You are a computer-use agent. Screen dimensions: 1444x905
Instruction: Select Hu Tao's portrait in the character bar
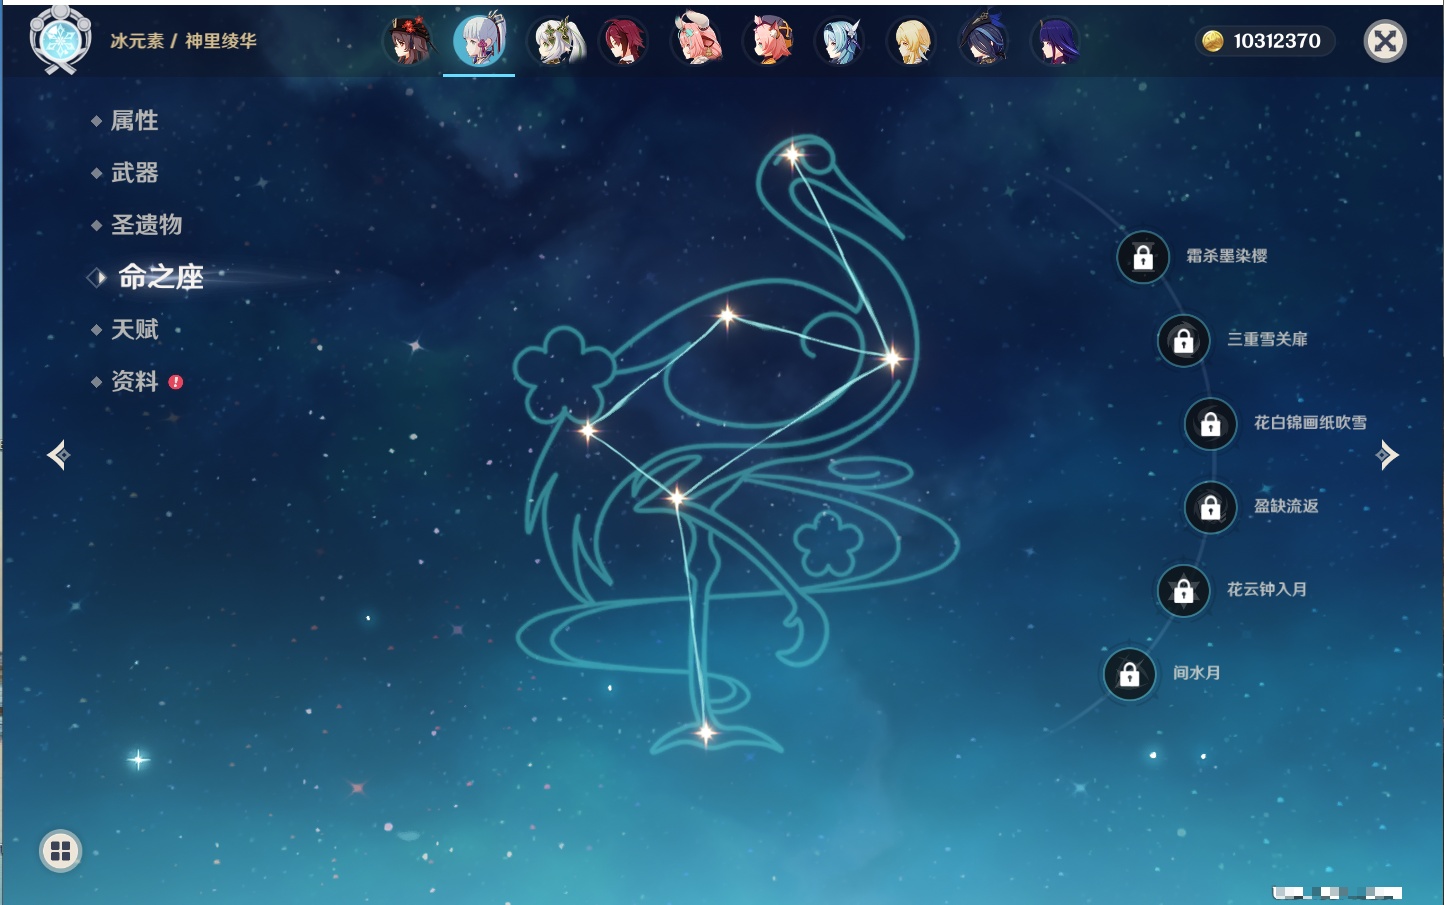pos(409,41)
